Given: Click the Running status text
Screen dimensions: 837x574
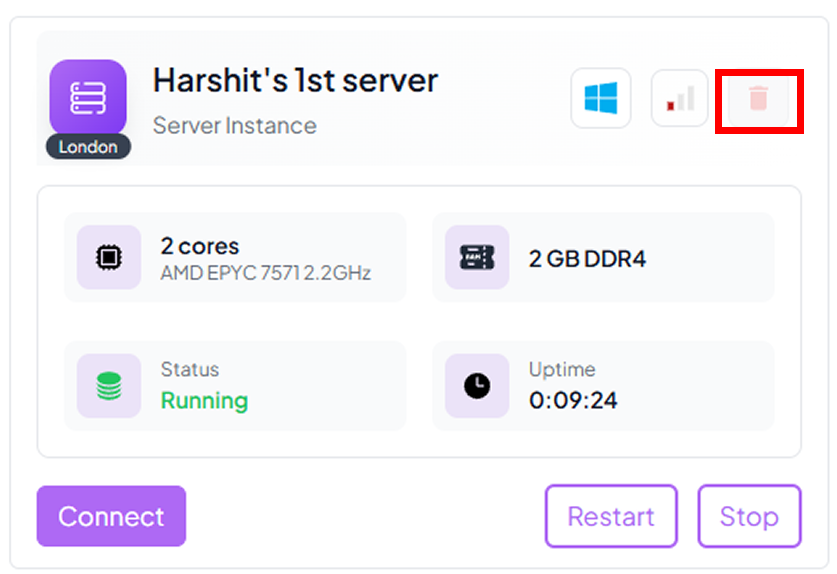Looking at the screenshot, I should pyautogui.click(x=204, y=401).
